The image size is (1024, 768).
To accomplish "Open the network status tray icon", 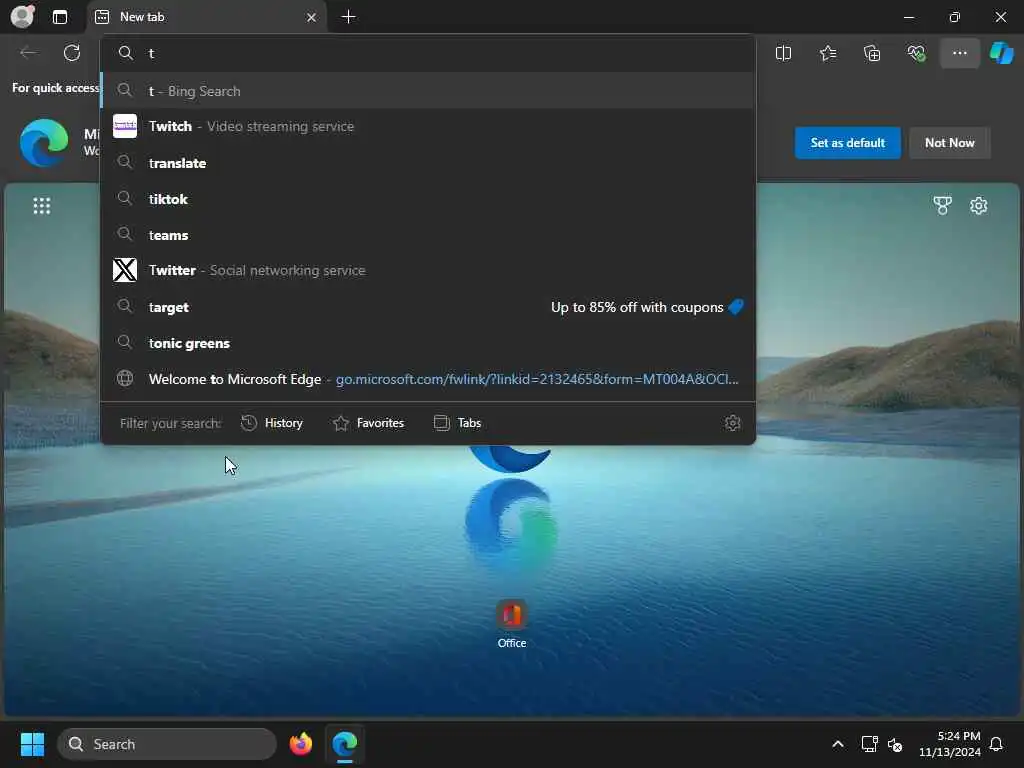I will pos(869,744).
